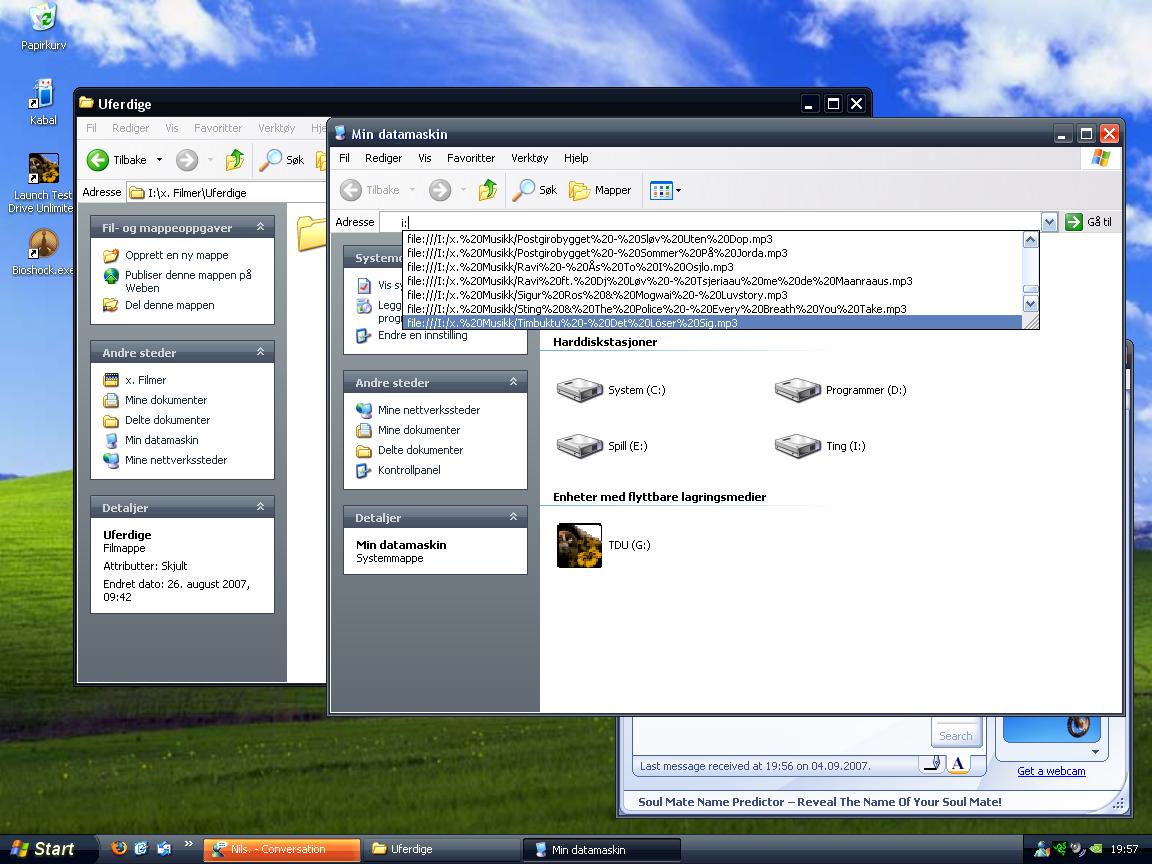The width and height of the screenshot is (1152, 864).
Task: Click Opprett en ny mappe task
Action: 176,255
